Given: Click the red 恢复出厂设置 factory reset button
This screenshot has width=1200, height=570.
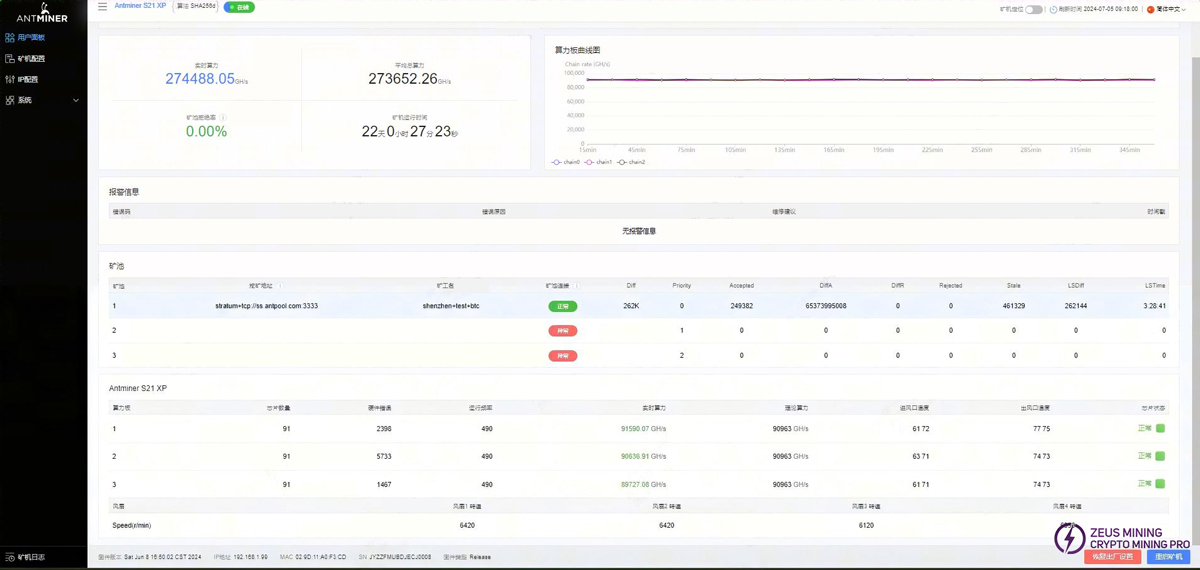Looking at the screenshot, I should coord(1112,557).
